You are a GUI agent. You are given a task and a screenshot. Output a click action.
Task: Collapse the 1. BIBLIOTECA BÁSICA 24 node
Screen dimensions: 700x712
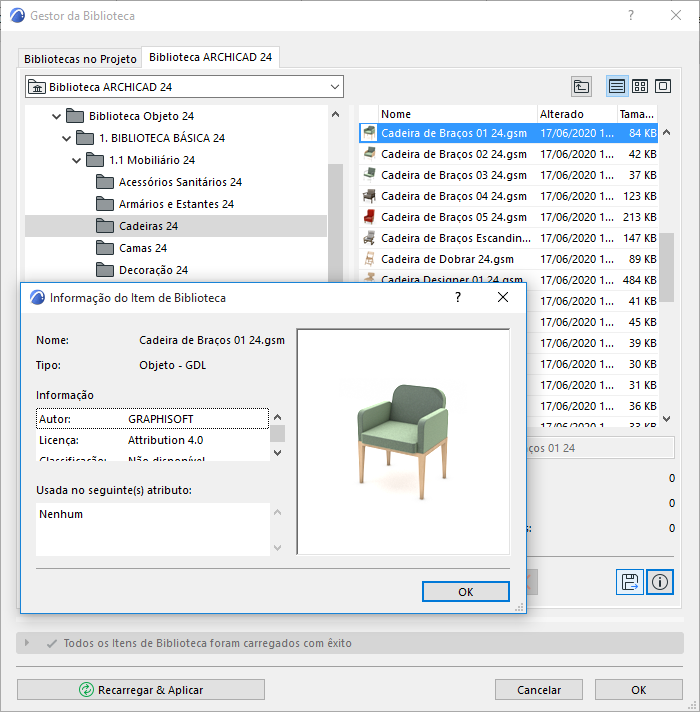pos(66,138)
